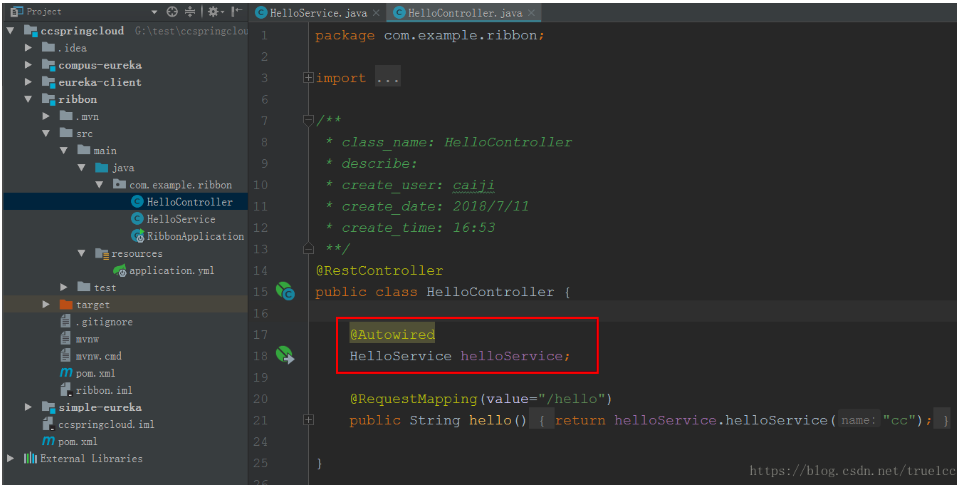This screenshot has height=486, width=957.
Task: Collapse the main folder
Action: pos(64,150)
